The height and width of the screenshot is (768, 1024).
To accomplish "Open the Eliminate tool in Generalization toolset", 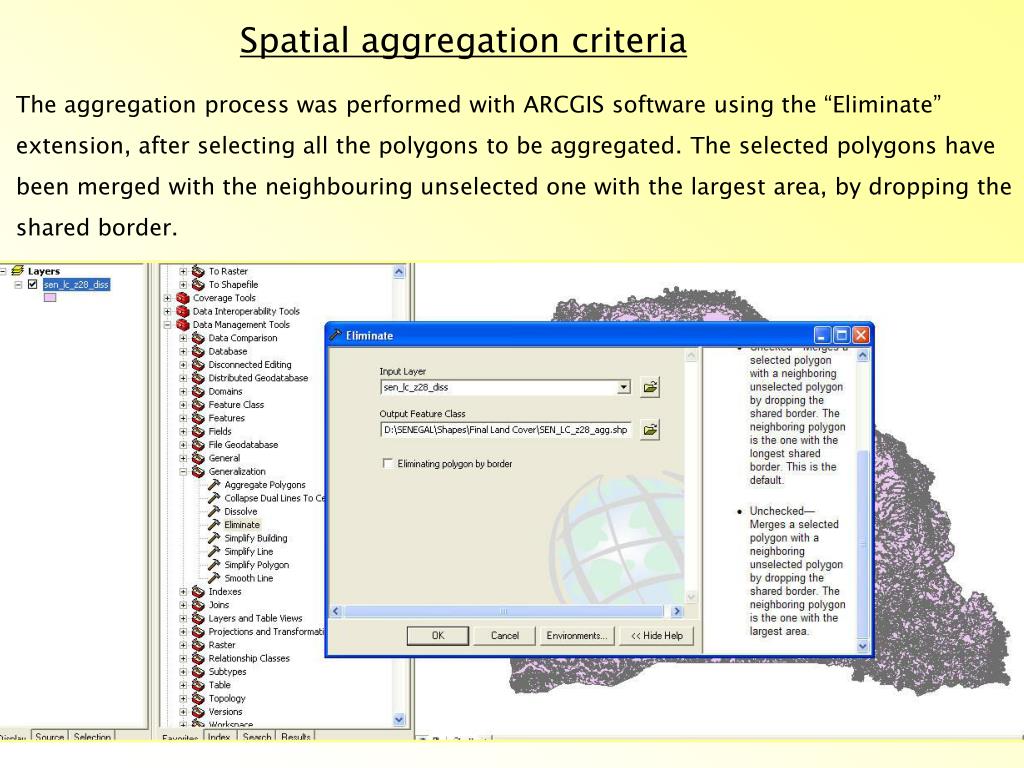I will coord(242,524).
